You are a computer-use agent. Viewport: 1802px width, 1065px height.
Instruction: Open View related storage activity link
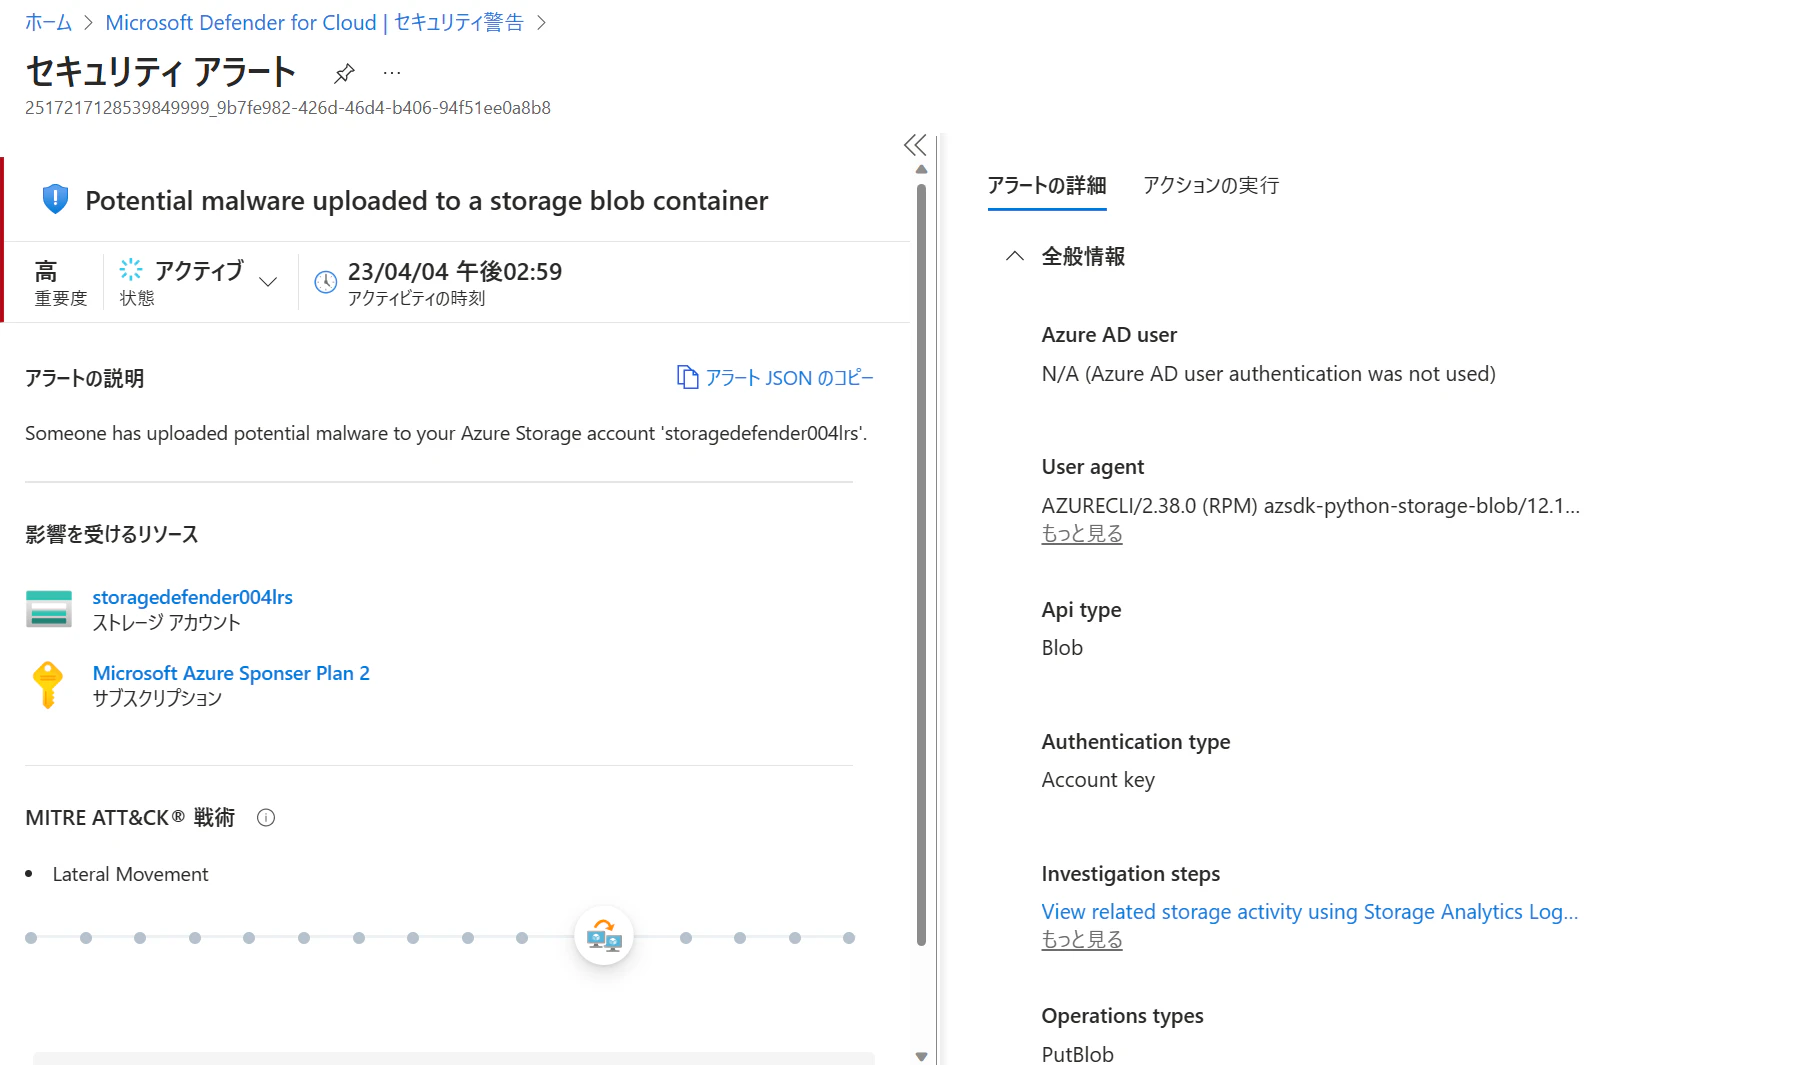(1309, 912)
